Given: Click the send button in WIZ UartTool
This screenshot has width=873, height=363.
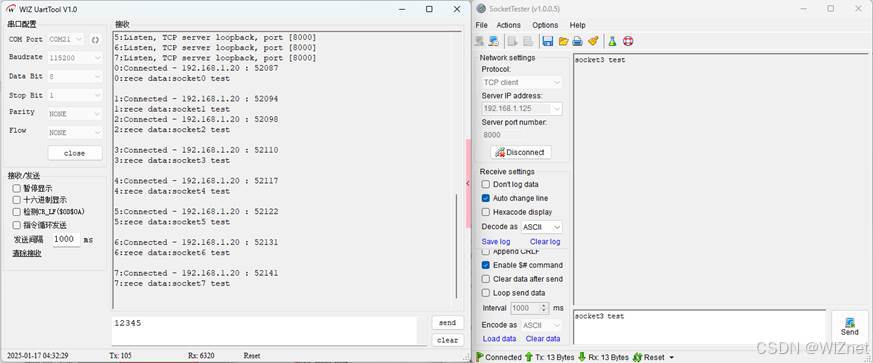Looking at the screenshot, I should 447,323.
